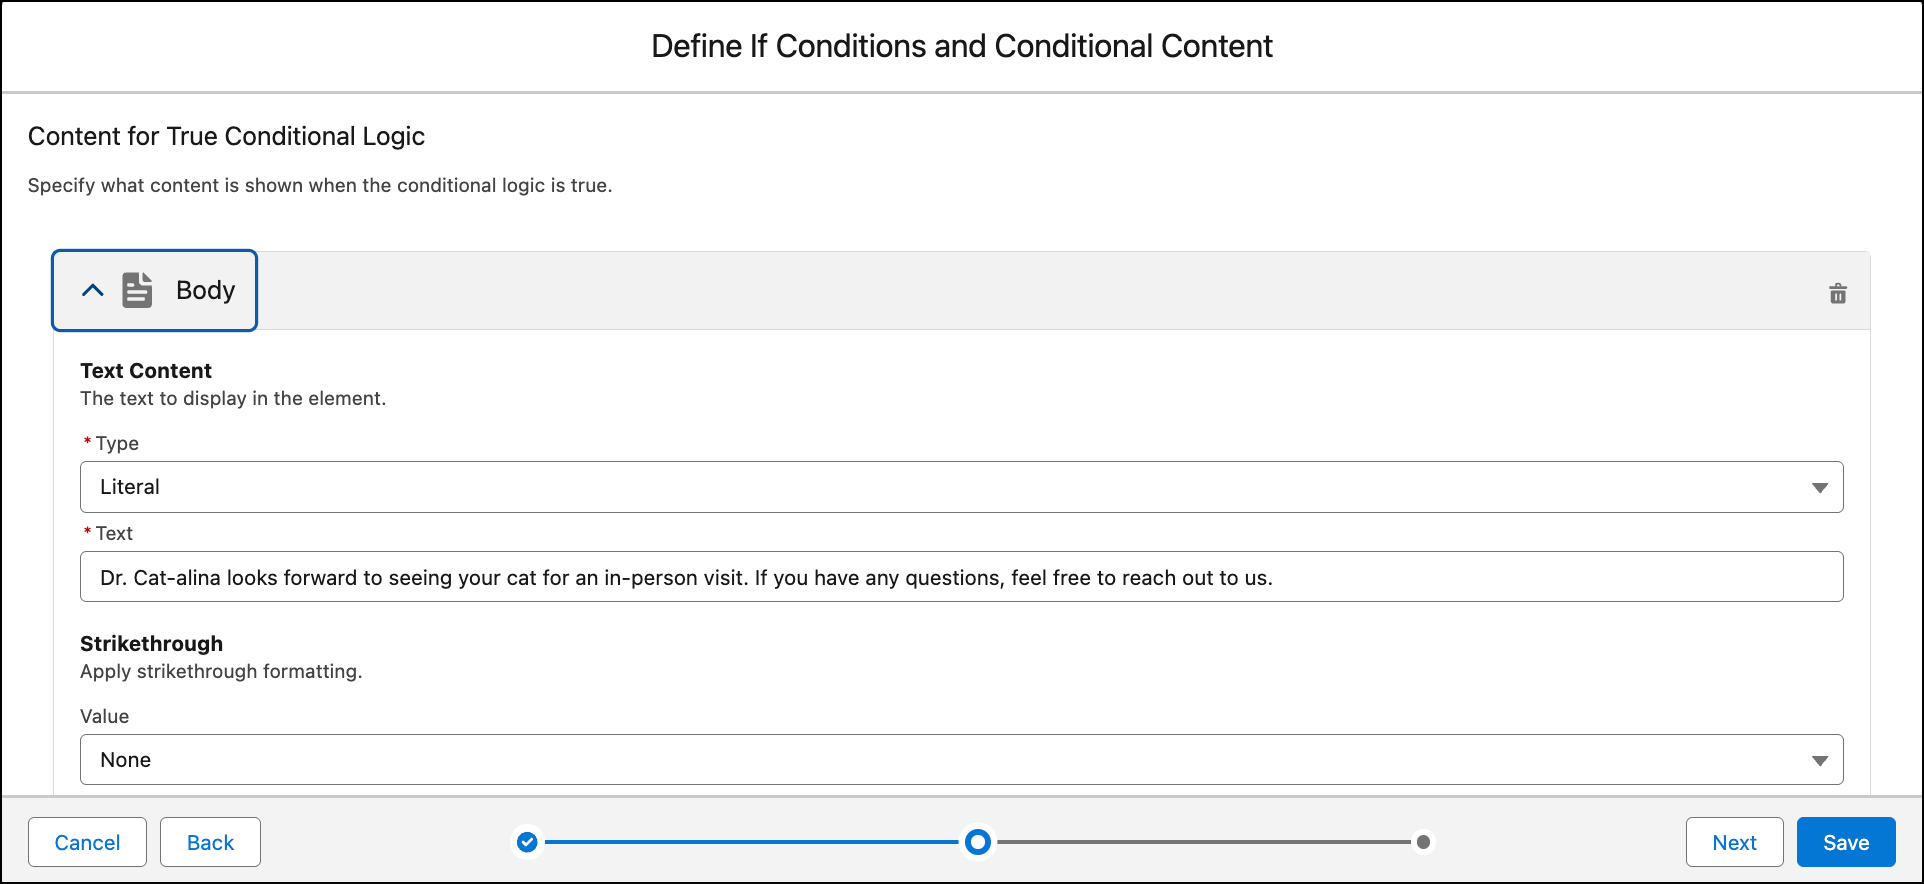Open the Value dropdown showing None
1924x884 pixels.
[961, 760]
